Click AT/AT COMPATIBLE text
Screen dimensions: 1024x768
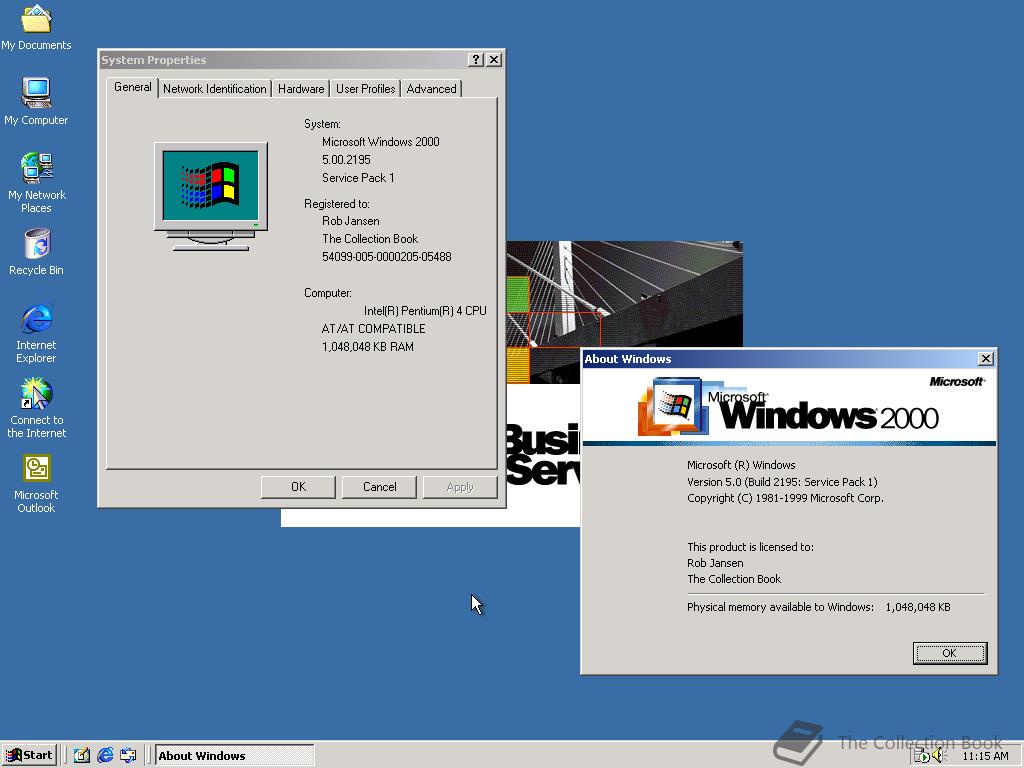click(373, 328)
